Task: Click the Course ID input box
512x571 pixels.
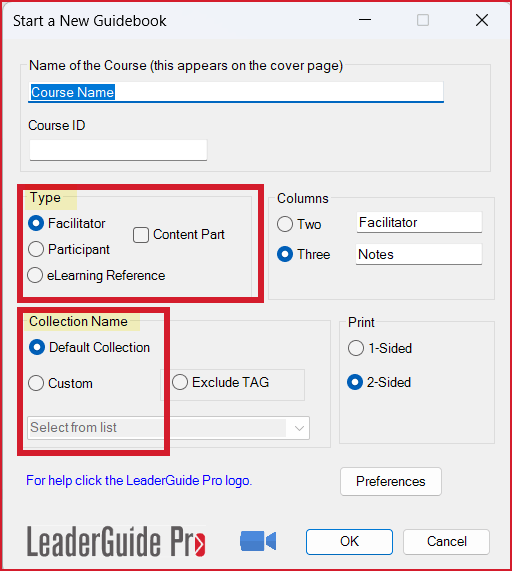Action: pos(118,150)
